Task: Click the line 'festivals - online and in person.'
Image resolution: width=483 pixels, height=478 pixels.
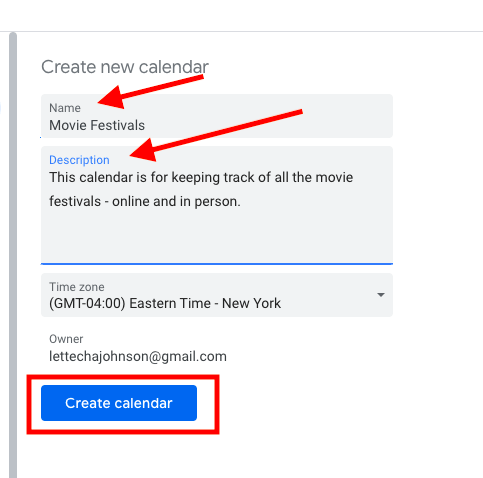Action: pos(145,201)
